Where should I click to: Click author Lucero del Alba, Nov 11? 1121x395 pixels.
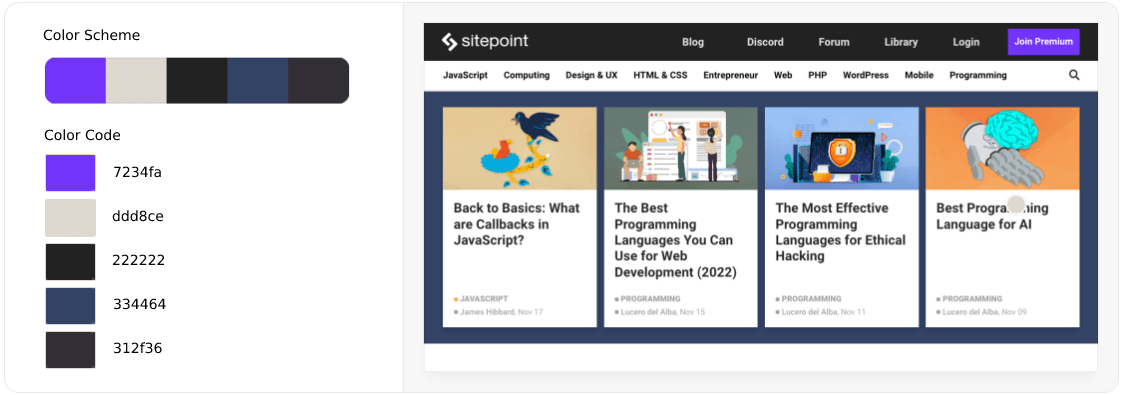tap(824, 312)
